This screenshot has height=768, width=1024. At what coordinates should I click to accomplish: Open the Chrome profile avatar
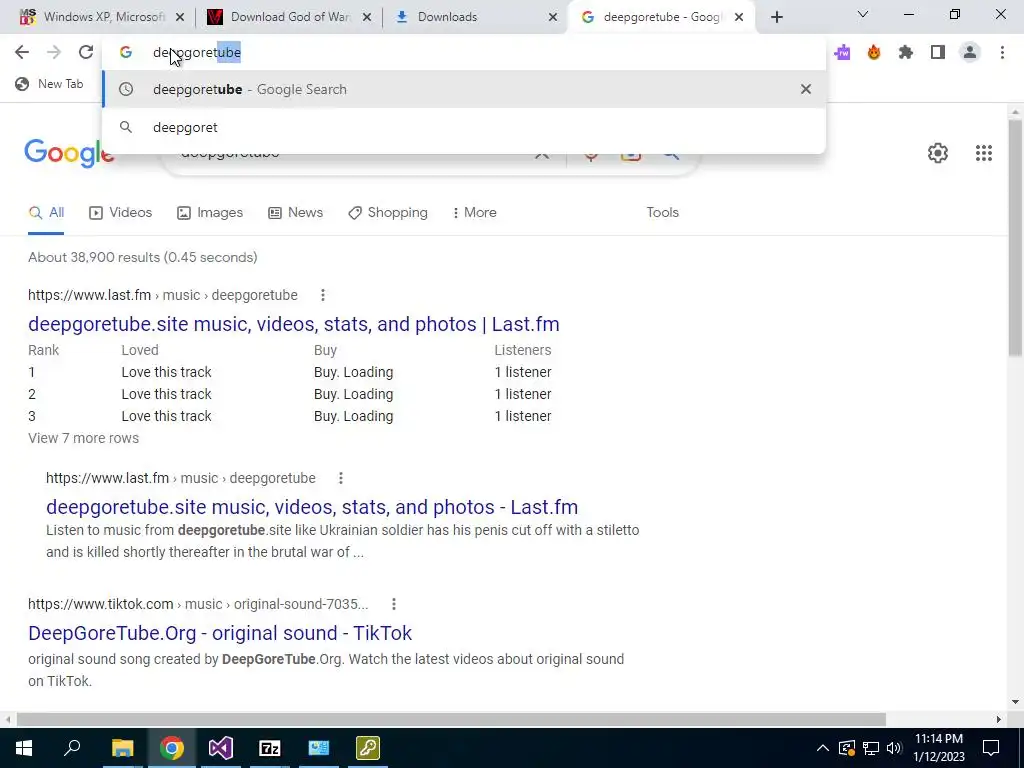(x=970, y=52)
